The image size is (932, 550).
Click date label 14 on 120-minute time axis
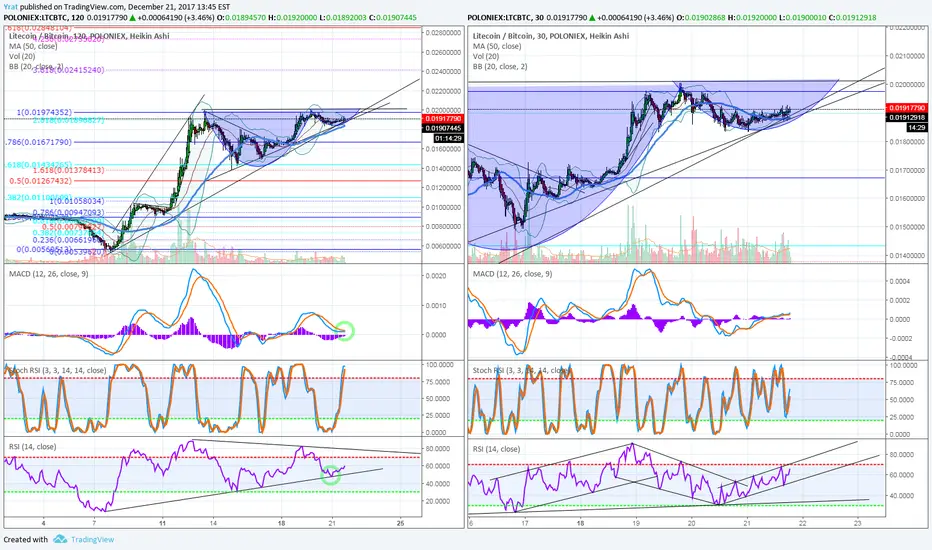click(x=213, y=523)
